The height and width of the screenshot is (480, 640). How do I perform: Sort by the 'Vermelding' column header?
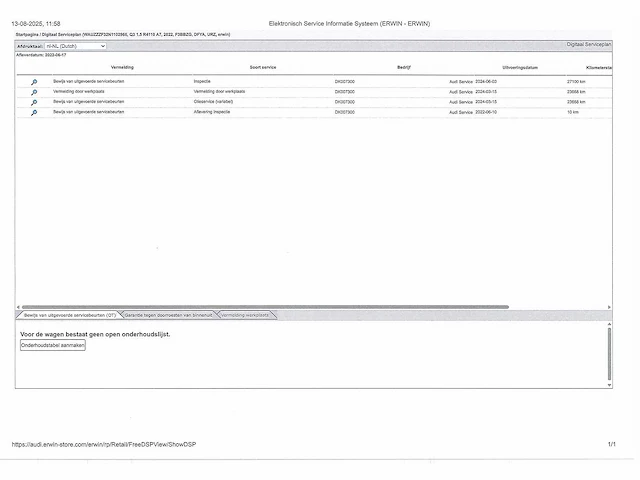tap(122, 67)
